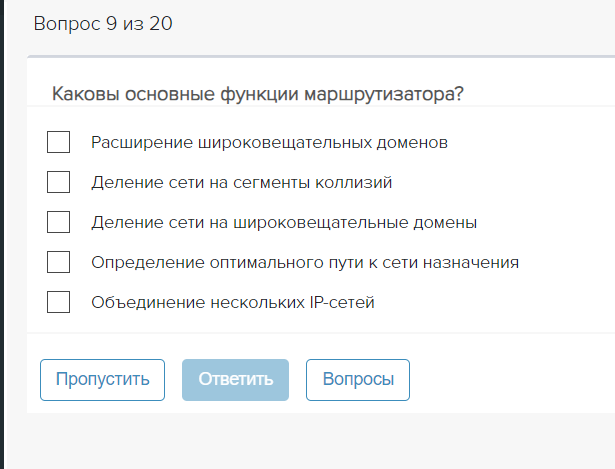
Task: Click answer text Определение оптимального пути к сети назначения
Action: 304,262
